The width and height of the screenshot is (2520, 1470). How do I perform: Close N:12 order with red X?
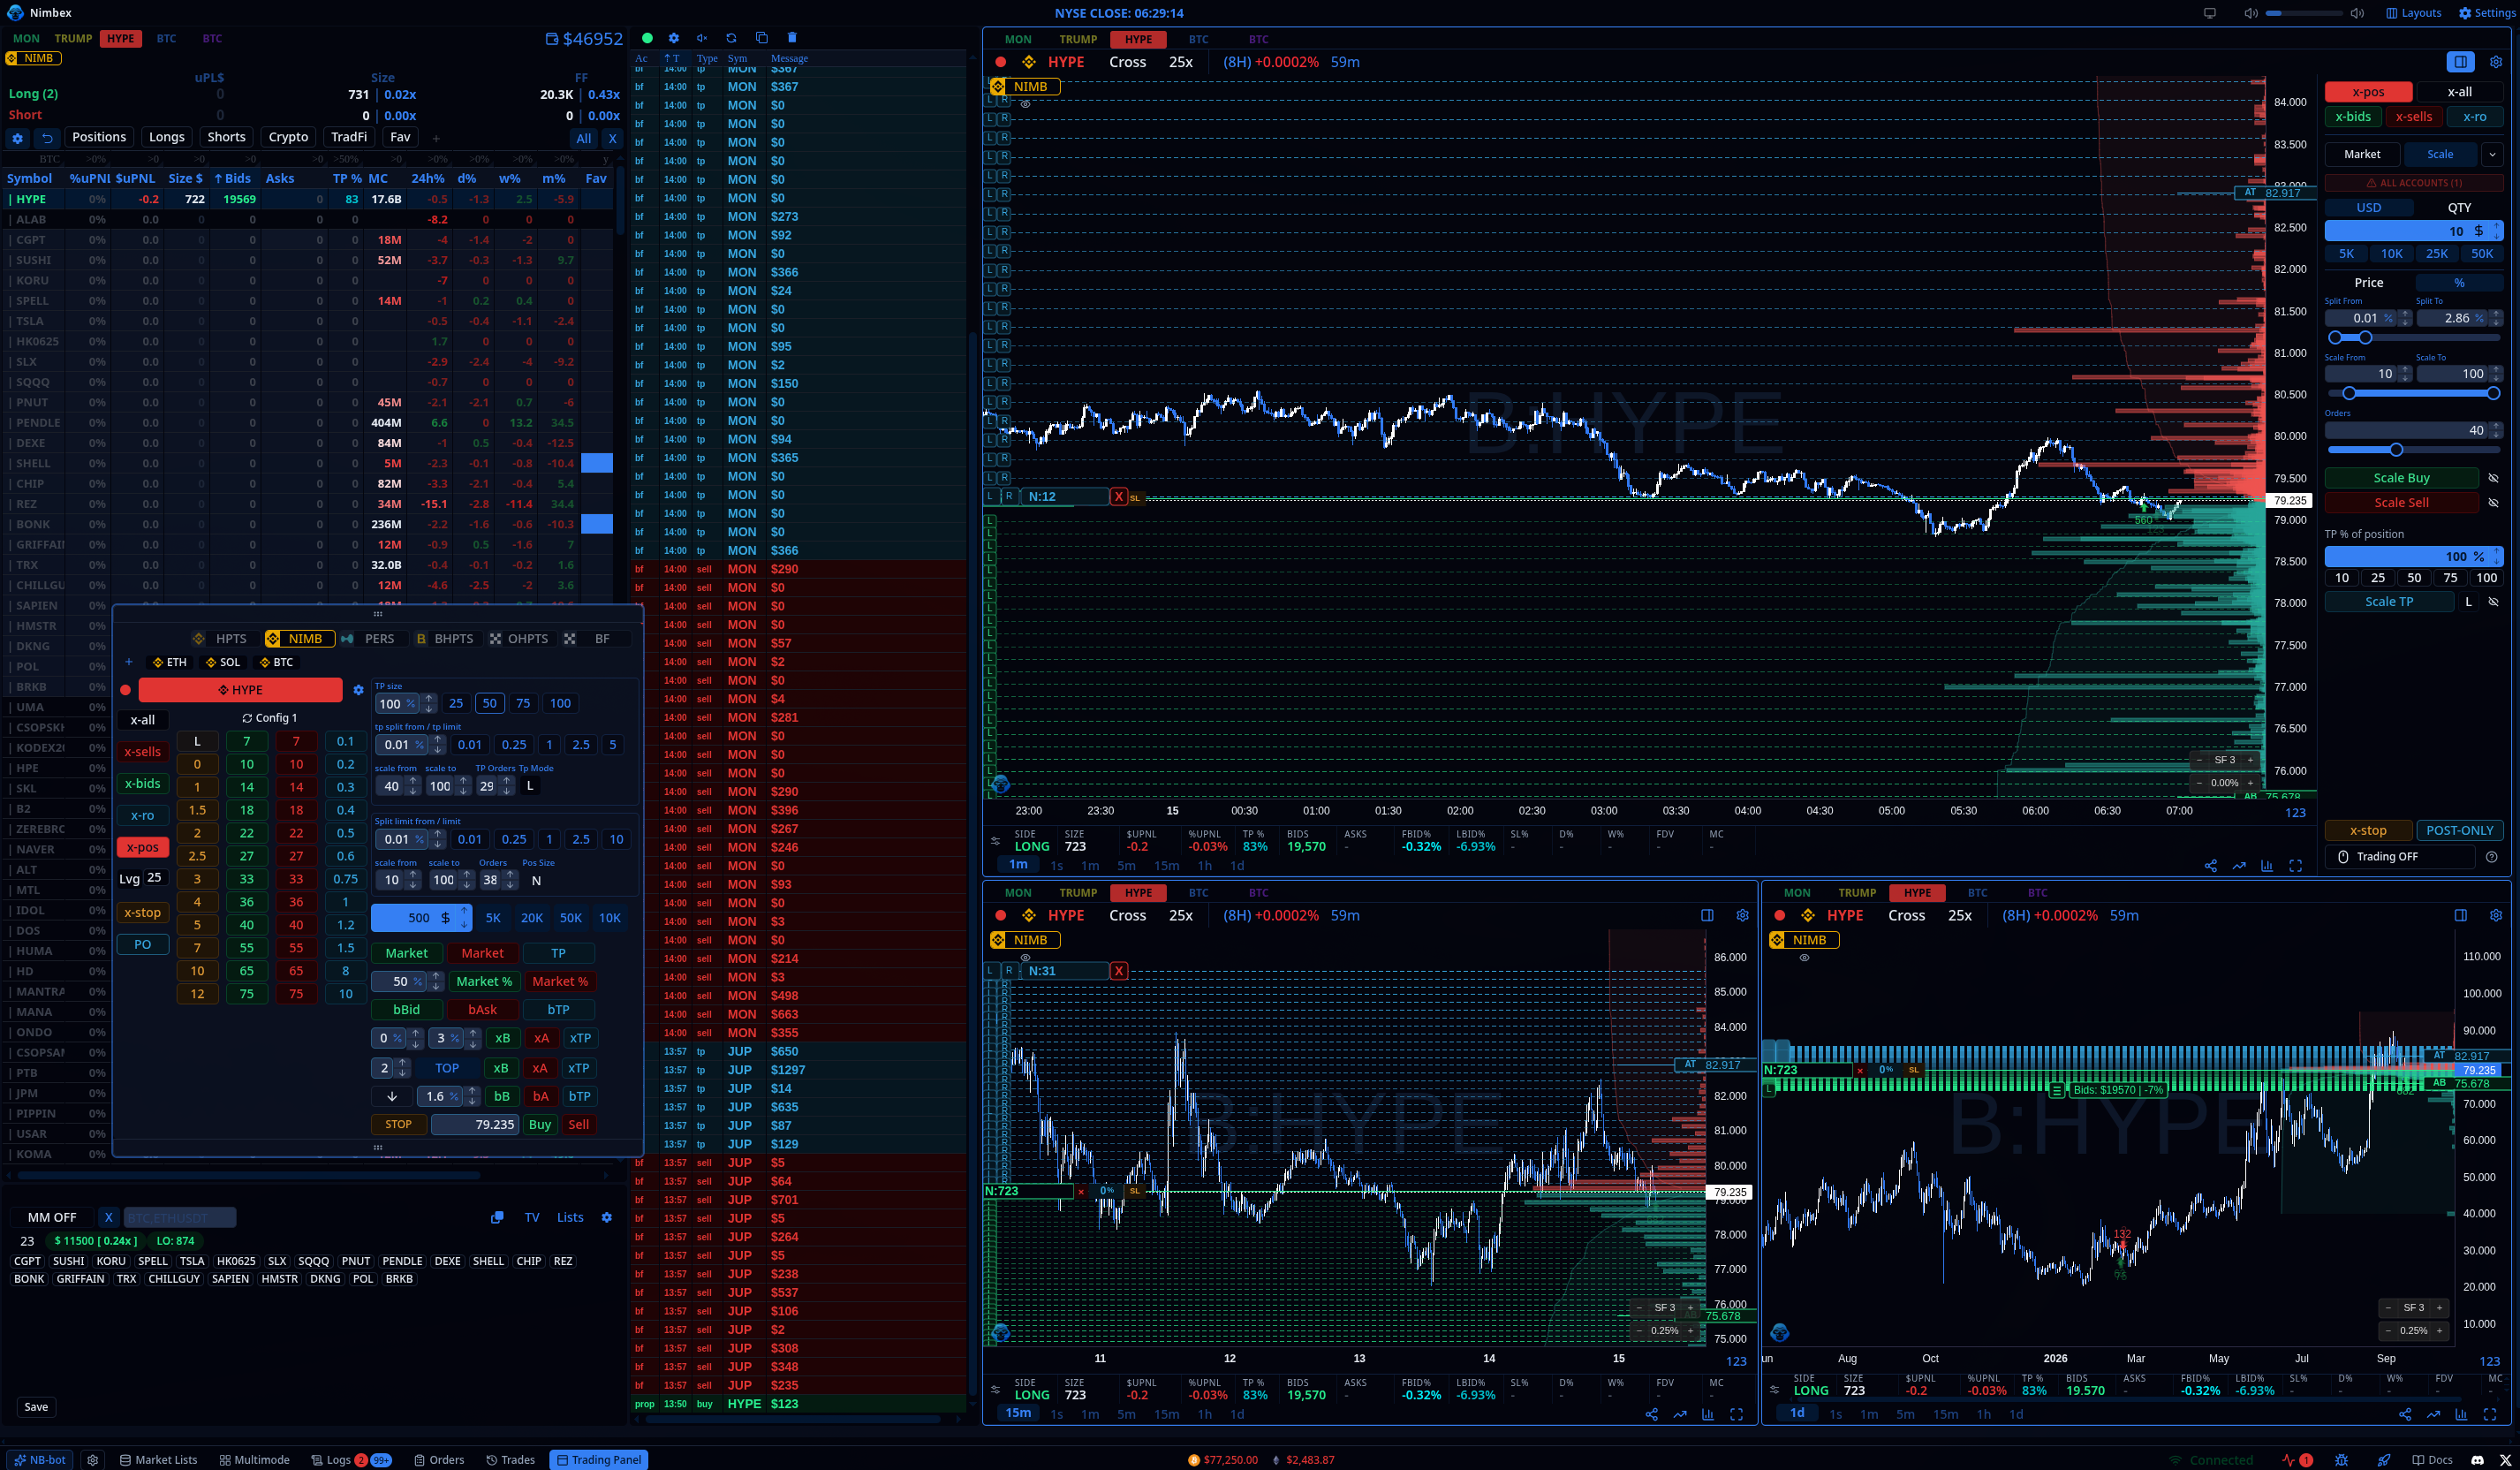click(1118, 496)
